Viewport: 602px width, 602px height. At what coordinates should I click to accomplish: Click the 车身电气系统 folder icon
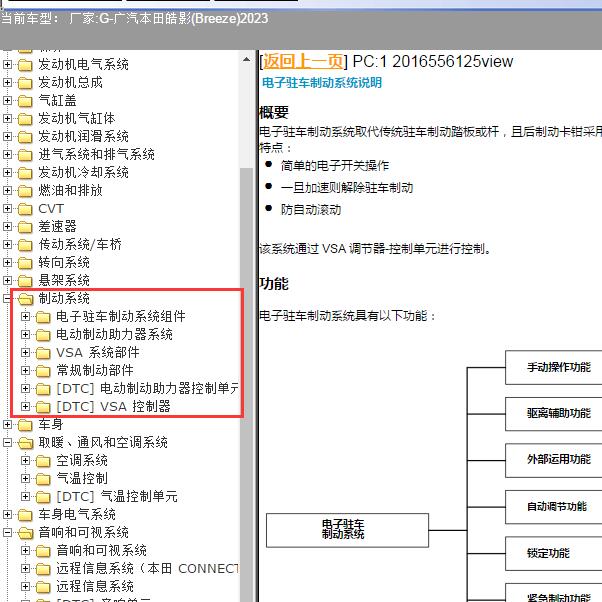(x=25, y=515)
